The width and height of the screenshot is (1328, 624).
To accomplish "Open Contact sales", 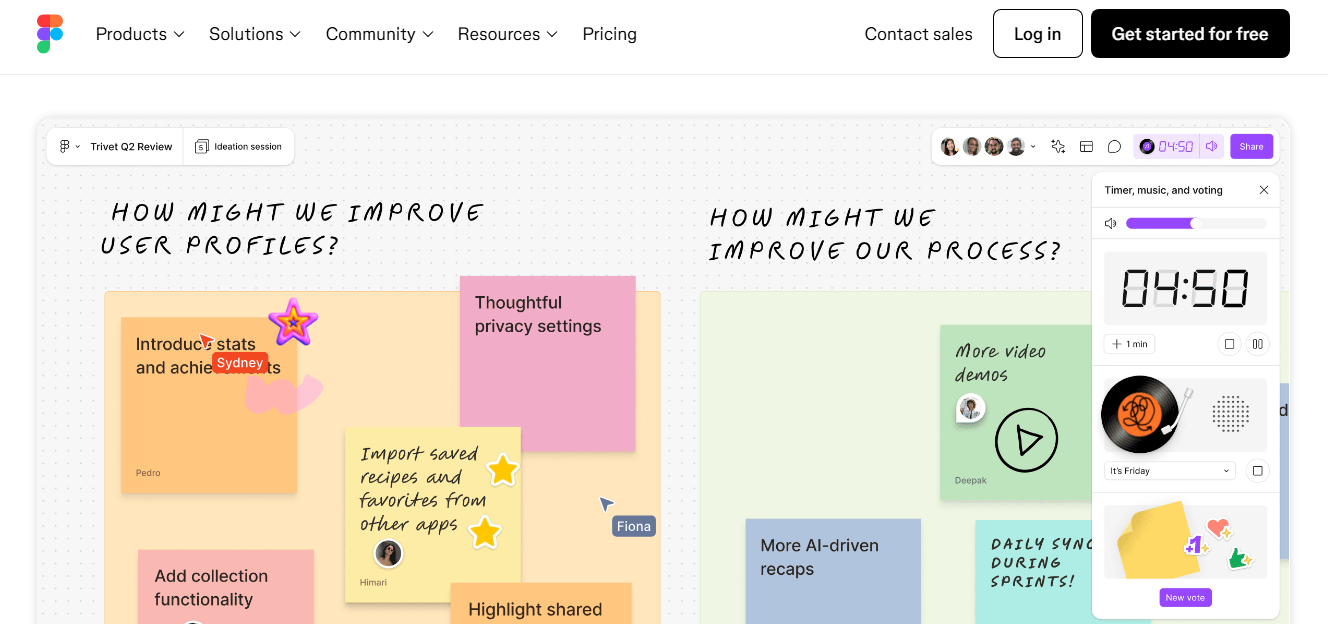I will pos(918,33).
